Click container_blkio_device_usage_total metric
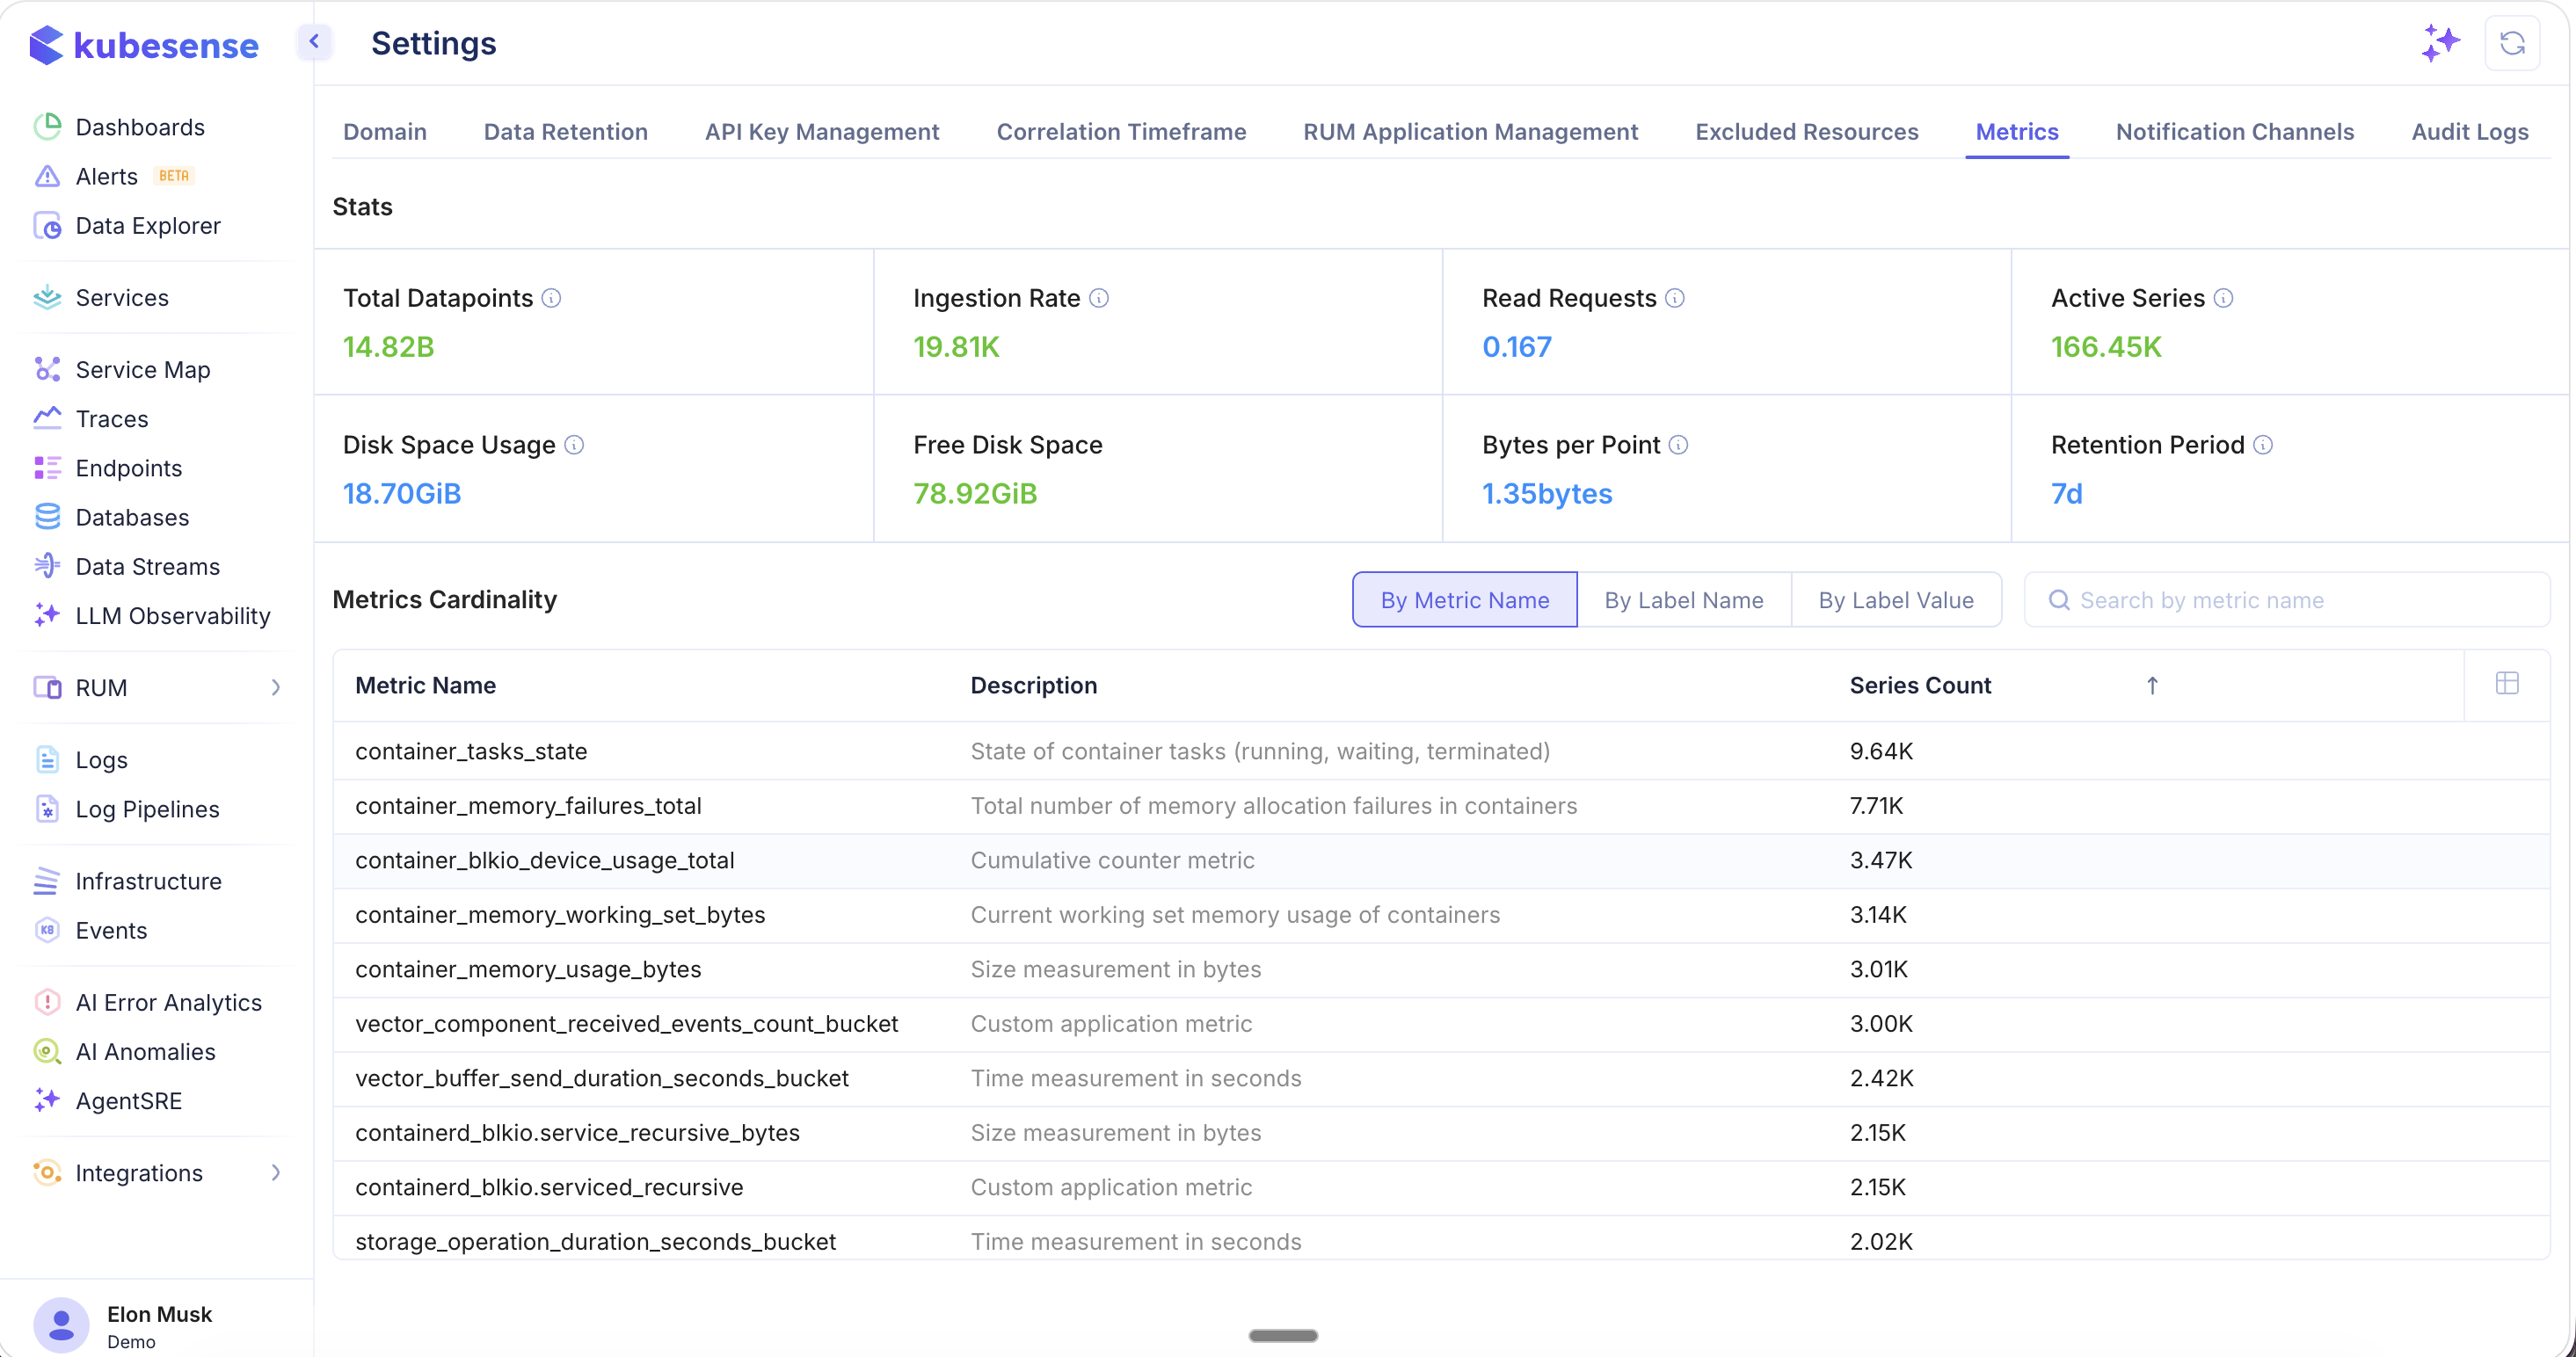 click(x=545, y=860)
